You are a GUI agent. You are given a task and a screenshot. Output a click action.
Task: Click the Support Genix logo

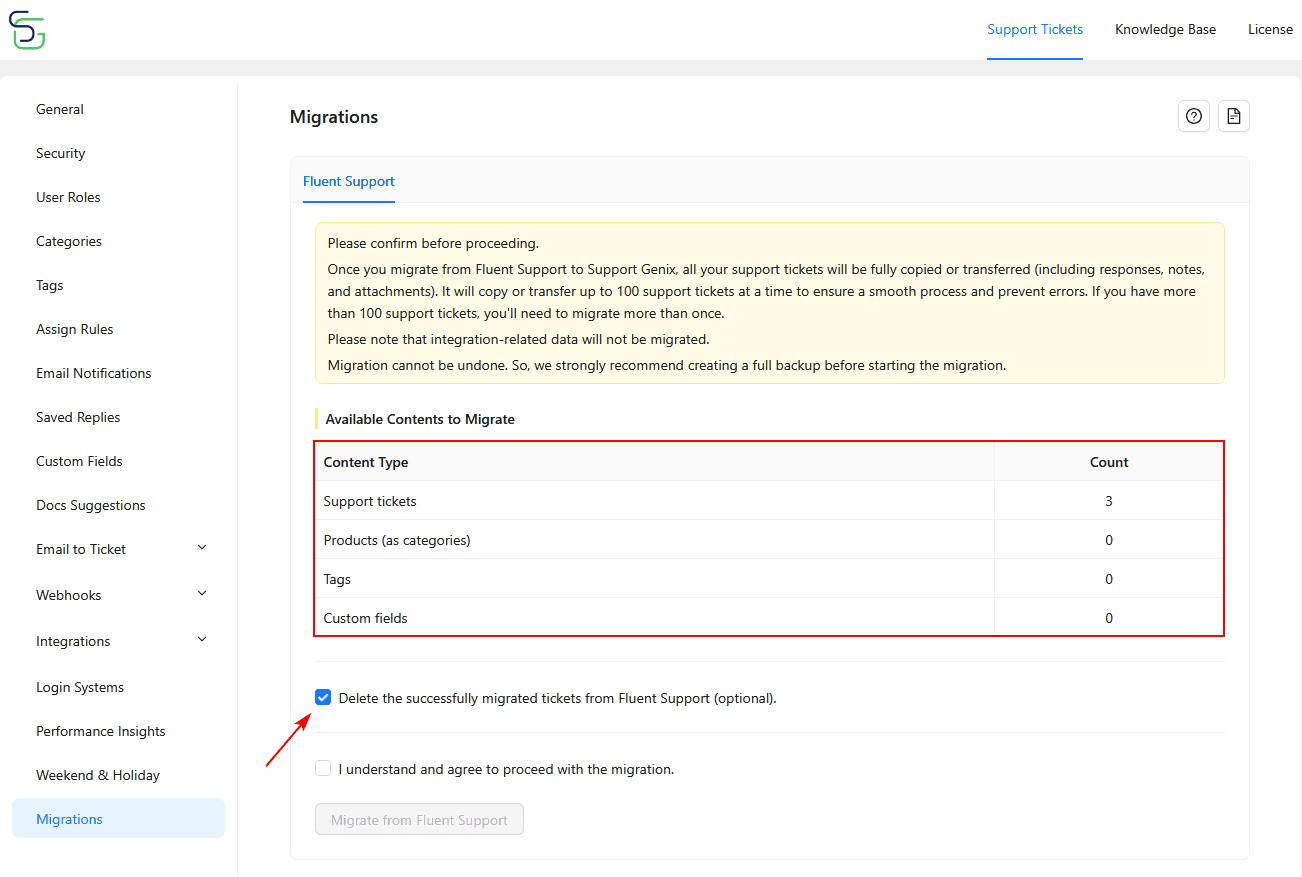[x=27, y=30]
